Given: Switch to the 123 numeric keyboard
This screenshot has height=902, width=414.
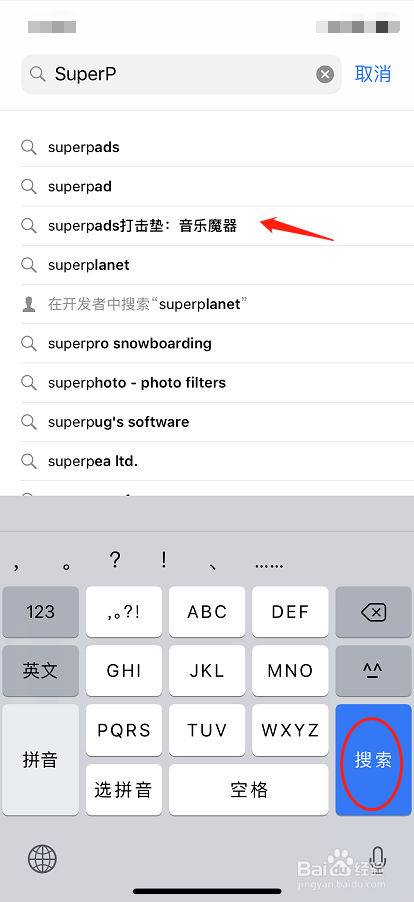Looking at the screenshot, I should [40, 612].
